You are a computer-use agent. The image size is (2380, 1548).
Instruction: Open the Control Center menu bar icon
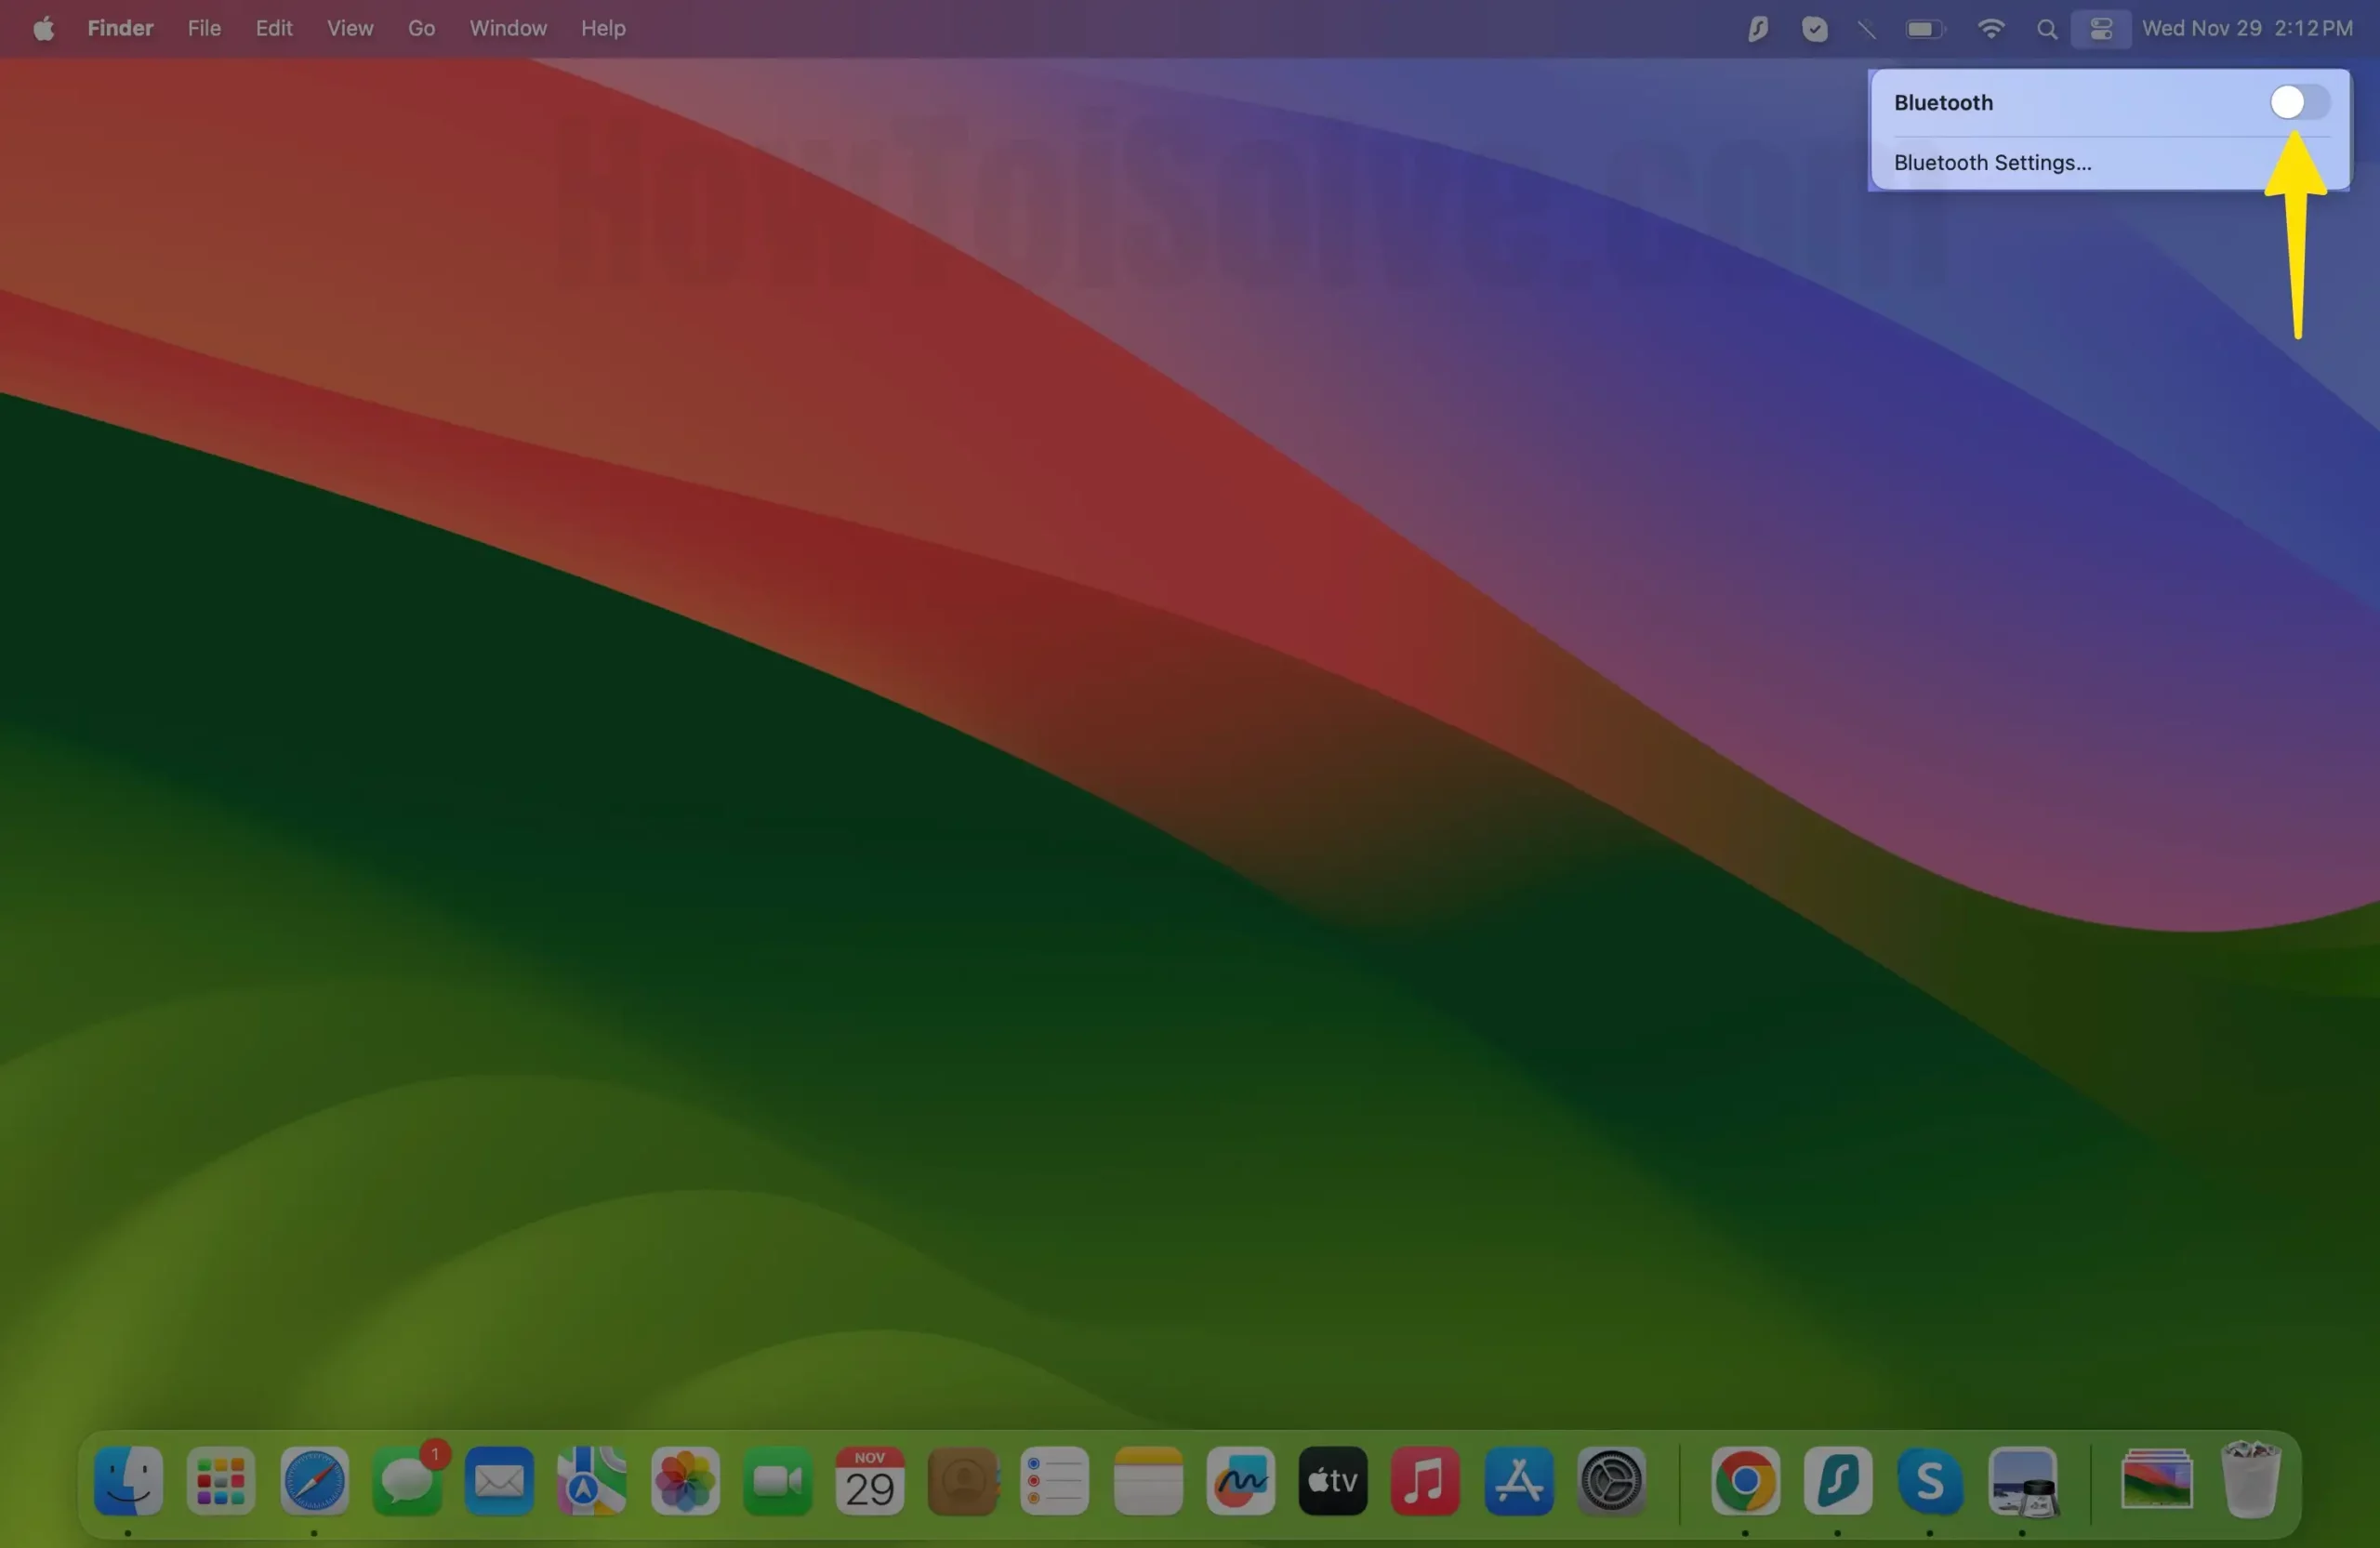click(x=2100, y=29)
